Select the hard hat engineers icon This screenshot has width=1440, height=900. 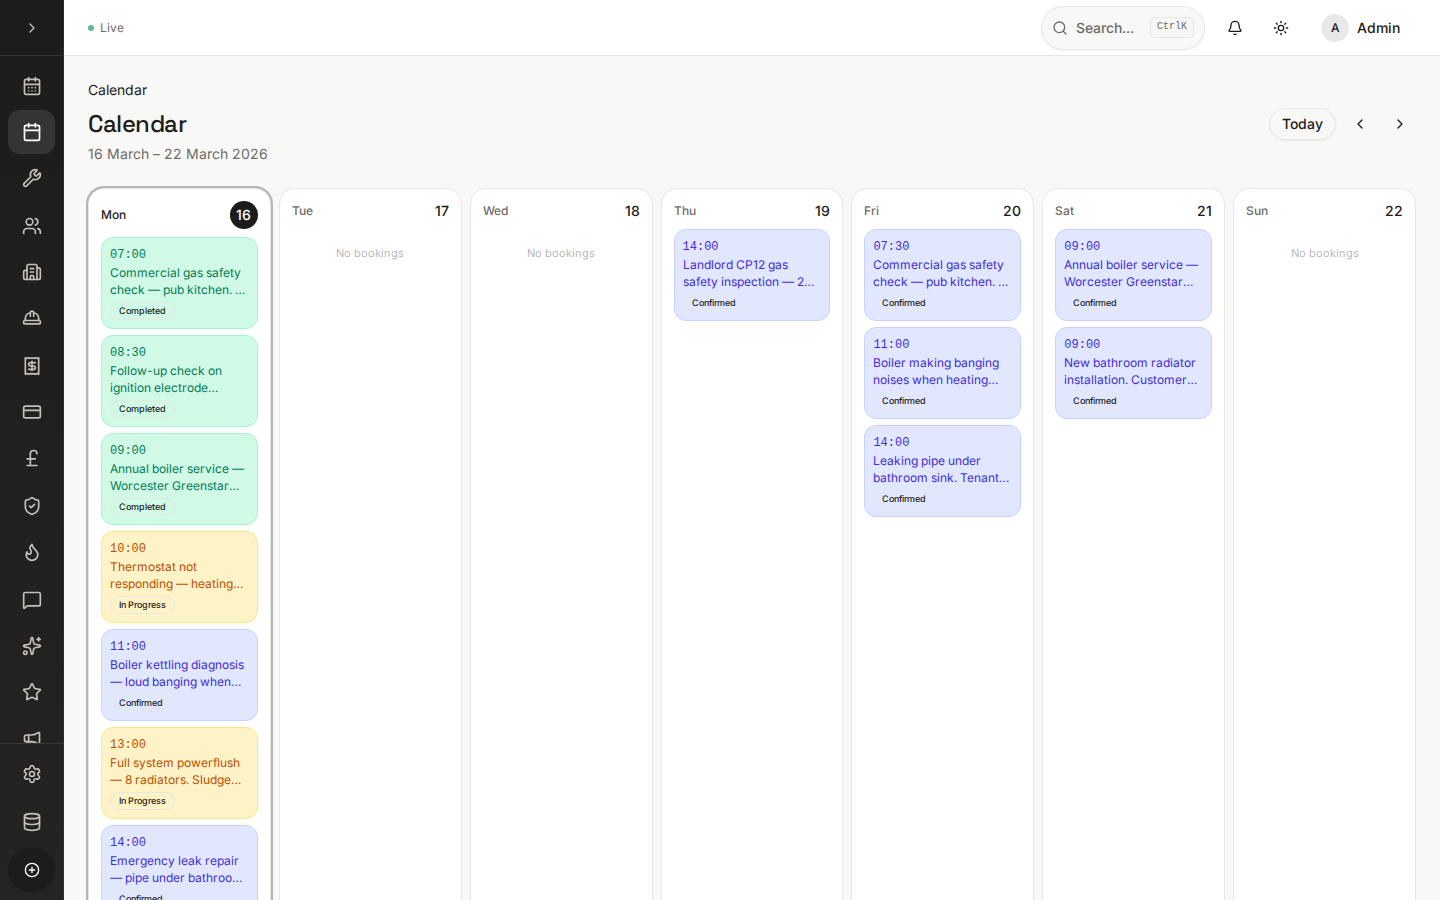31,318
